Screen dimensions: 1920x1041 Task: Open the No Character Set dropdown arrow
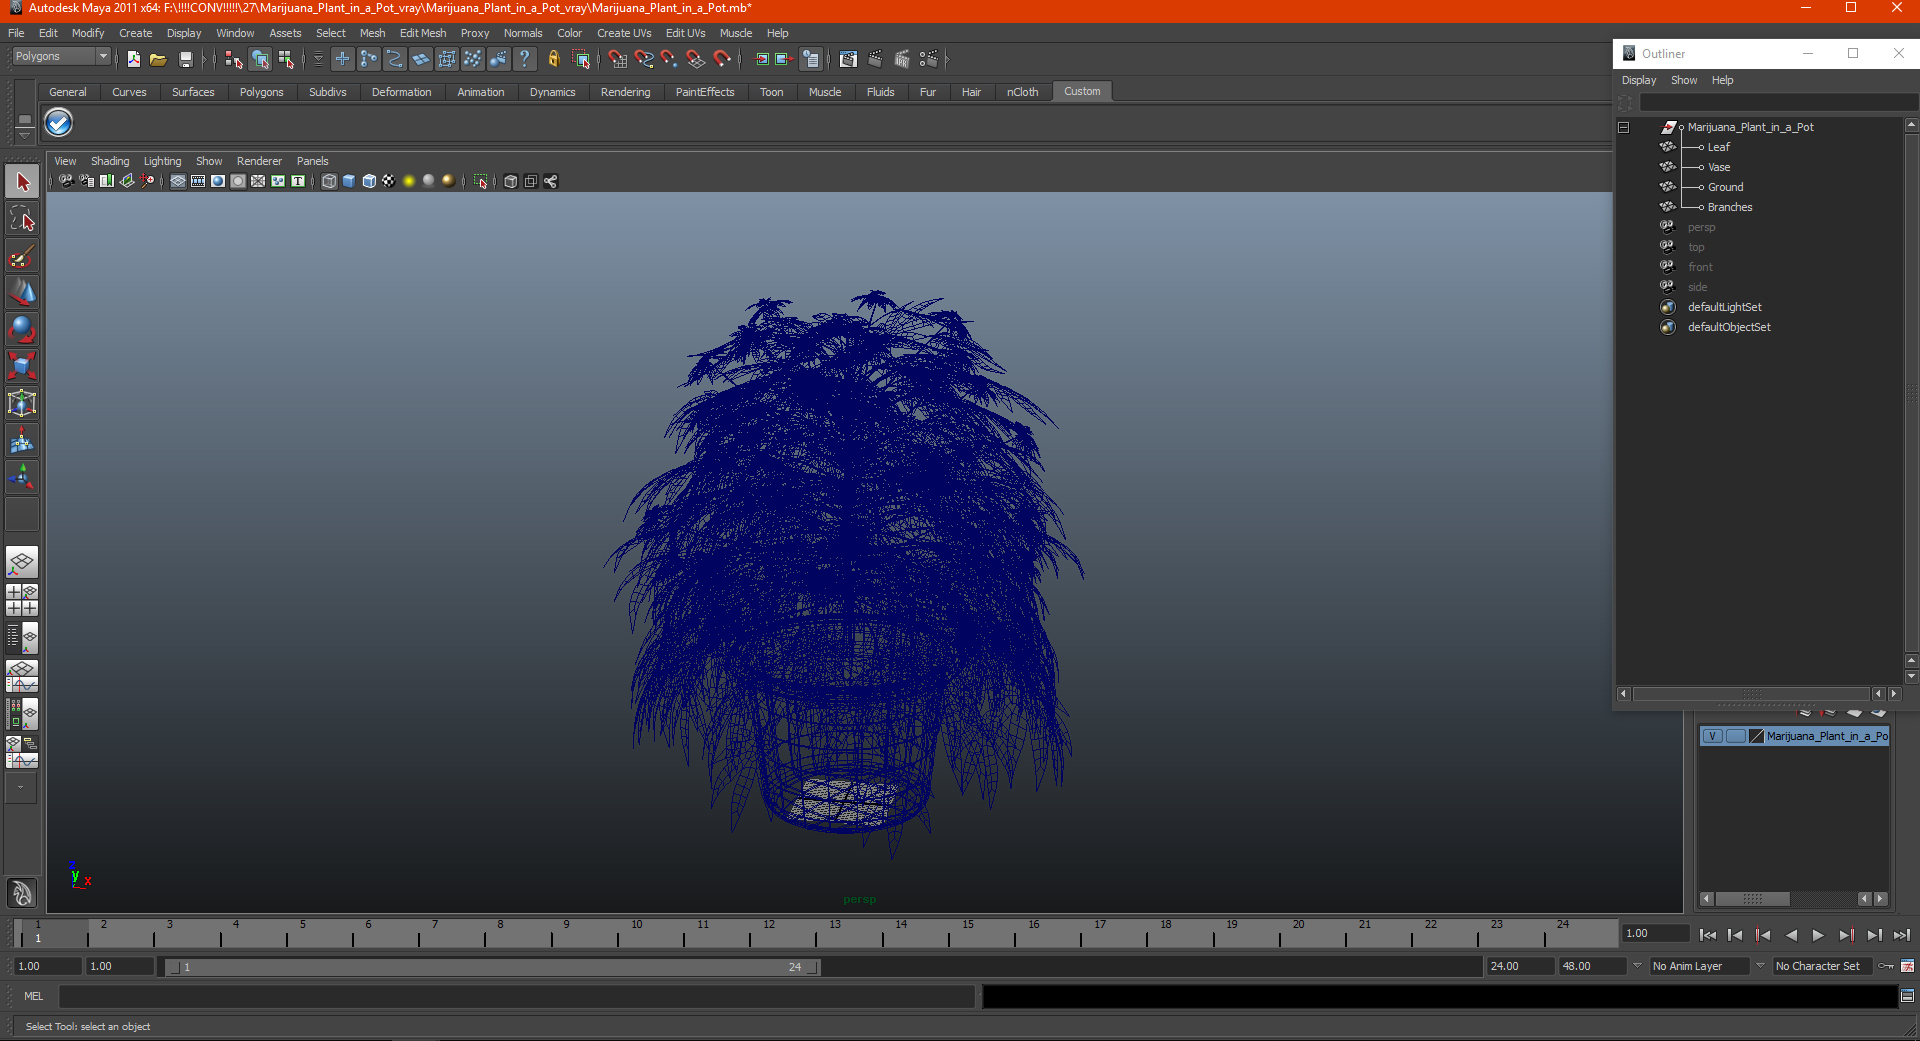pos(1760,966)
